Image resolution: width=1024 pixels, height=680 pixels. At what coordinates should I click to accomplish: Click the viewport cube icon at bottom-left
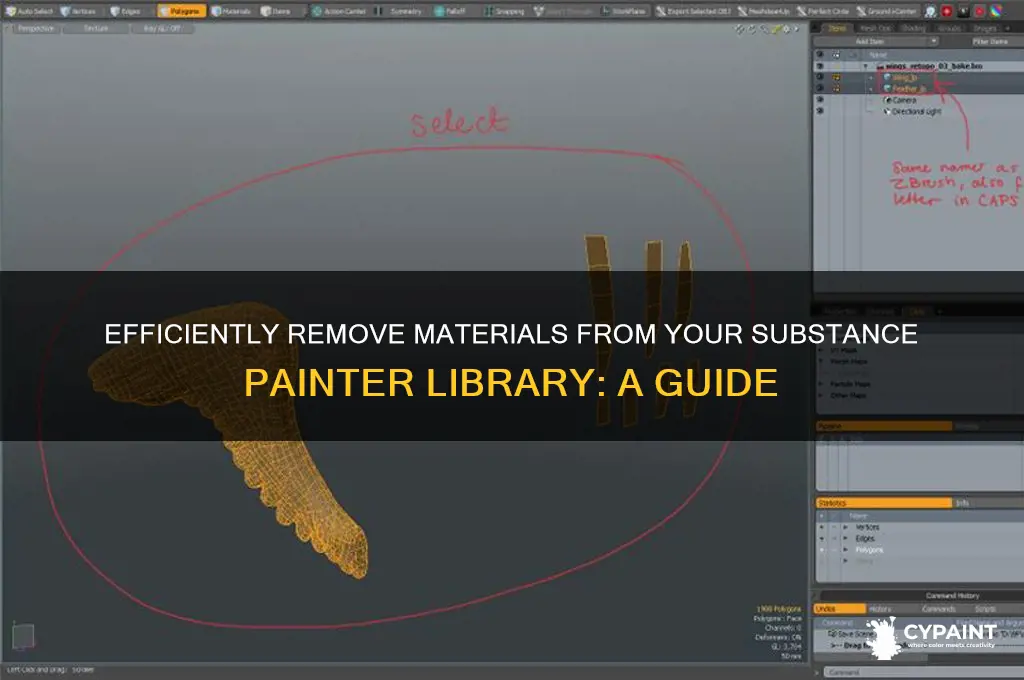coord(24,636)
